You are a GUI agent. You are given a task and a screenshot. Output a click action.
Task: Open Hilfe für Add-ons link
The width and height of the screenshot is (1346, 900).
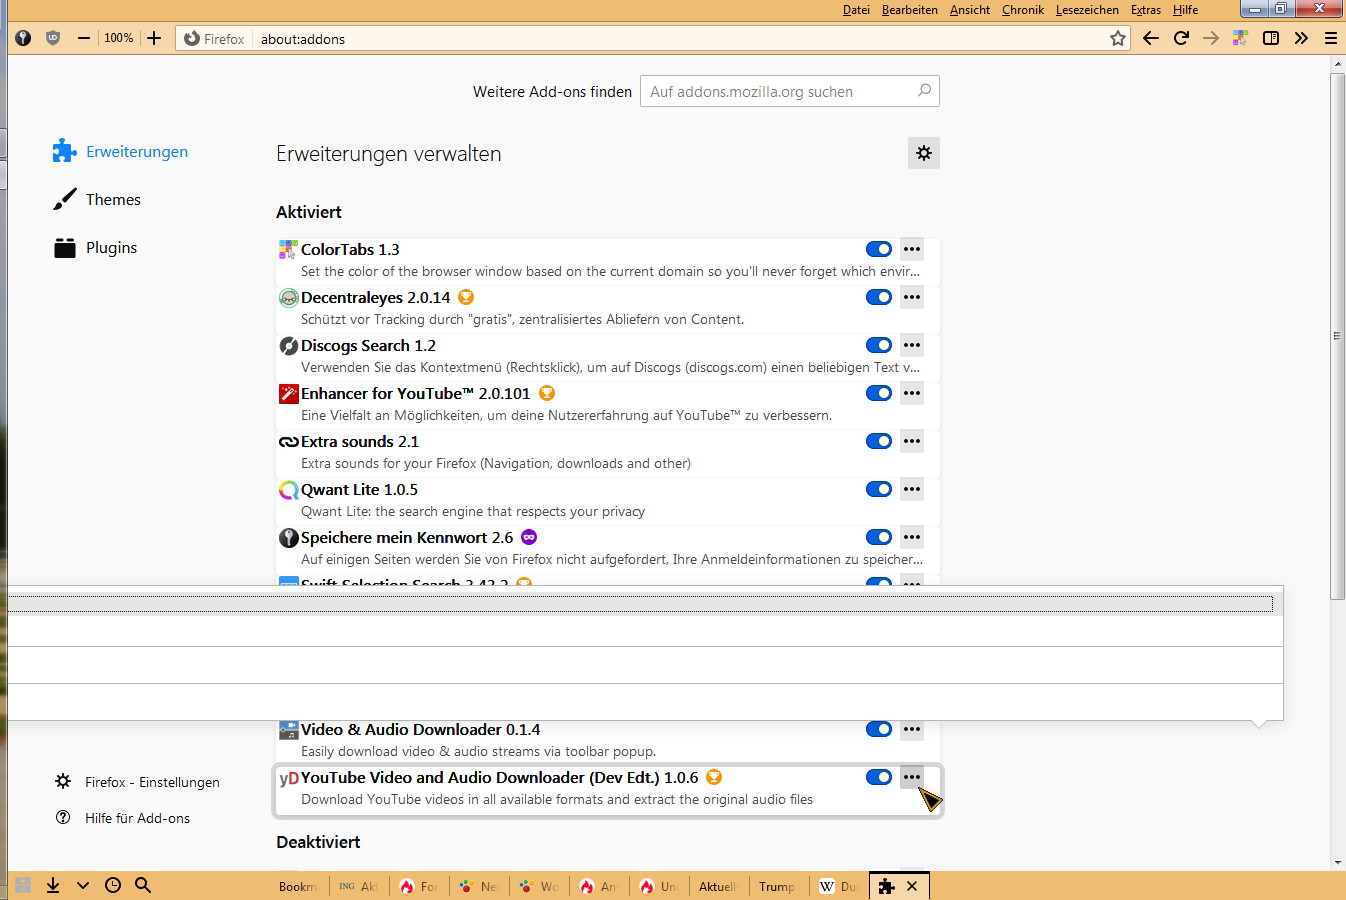(122, 818)
